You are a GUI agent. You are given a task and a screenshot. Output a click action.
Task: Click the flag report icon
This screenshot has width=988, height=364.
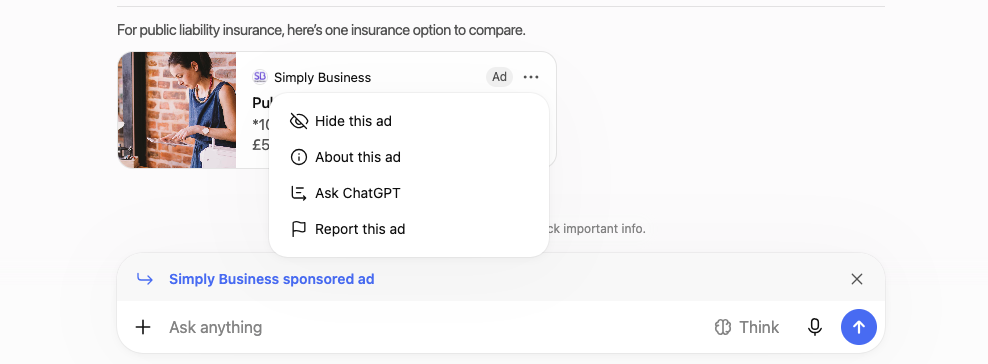click(x=299, y=229)
